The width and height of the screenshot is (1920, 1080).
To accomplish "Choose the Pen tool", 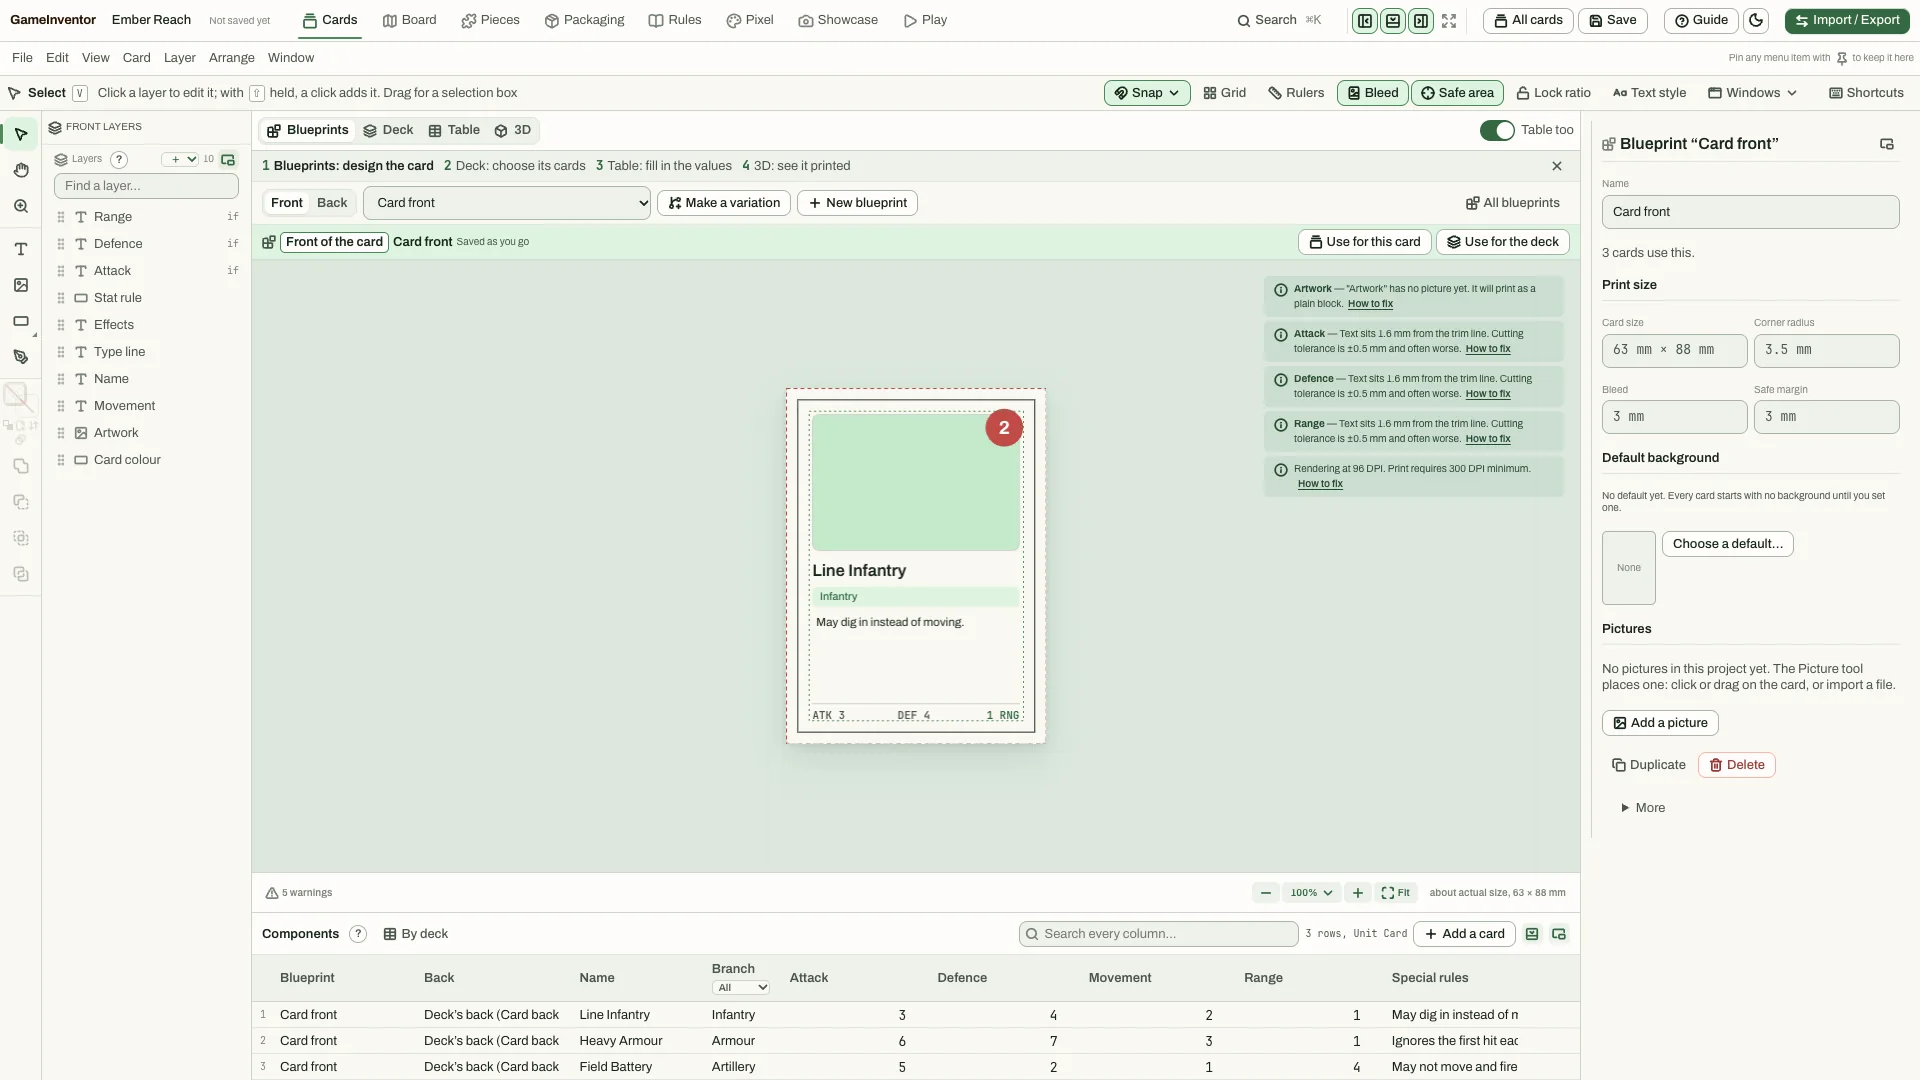I will pyautogui.click(x=21, y=357).
